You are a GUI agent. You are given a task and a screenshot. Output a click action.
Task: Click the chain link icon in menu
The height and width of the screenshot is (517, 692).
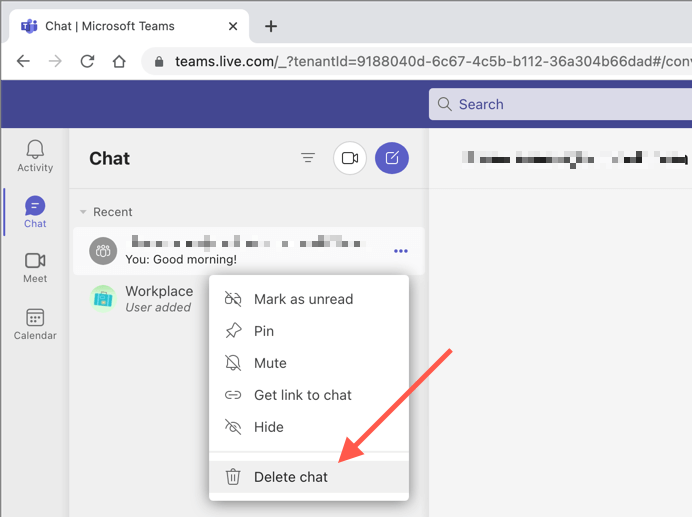click(233, 395)
